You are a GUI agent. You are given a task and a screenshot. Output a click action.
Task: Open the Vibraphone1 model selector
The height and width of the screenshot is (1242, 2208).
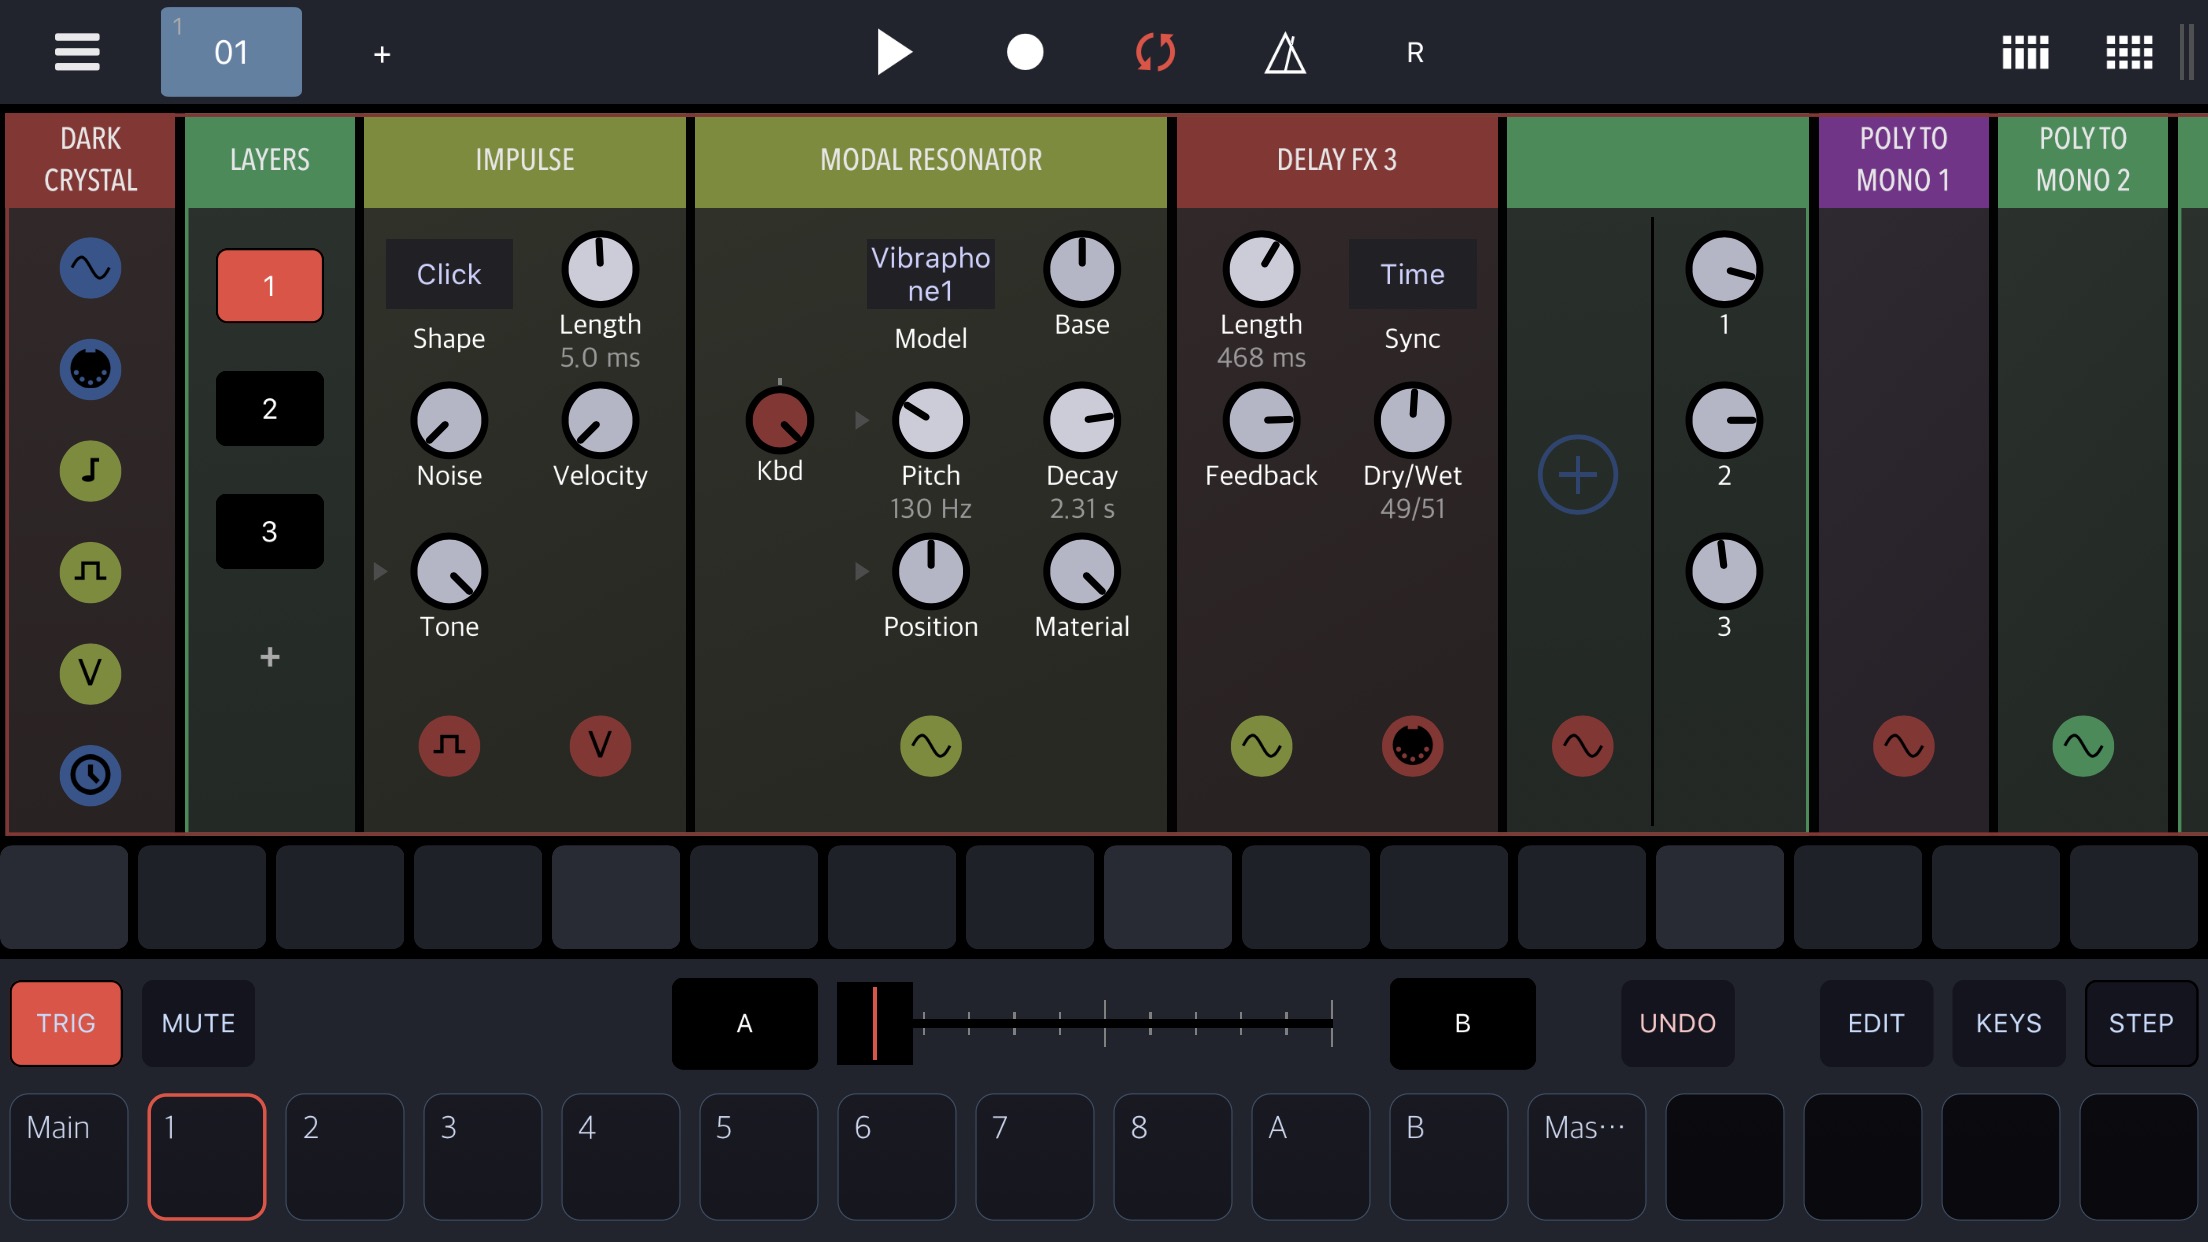[931, 274]
